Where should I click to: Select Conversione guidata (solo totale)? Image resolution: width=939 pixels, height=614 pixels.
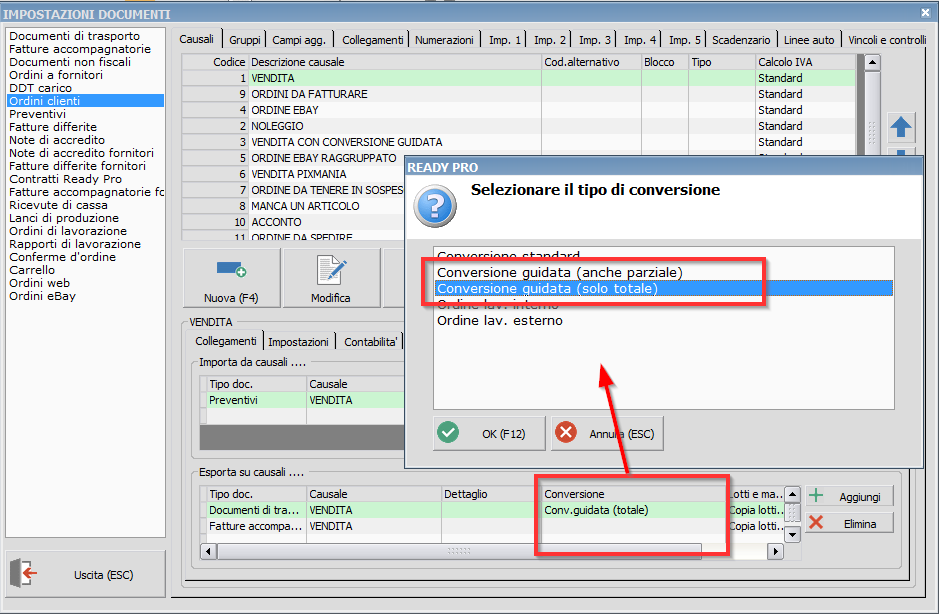(x=664, y=288)
